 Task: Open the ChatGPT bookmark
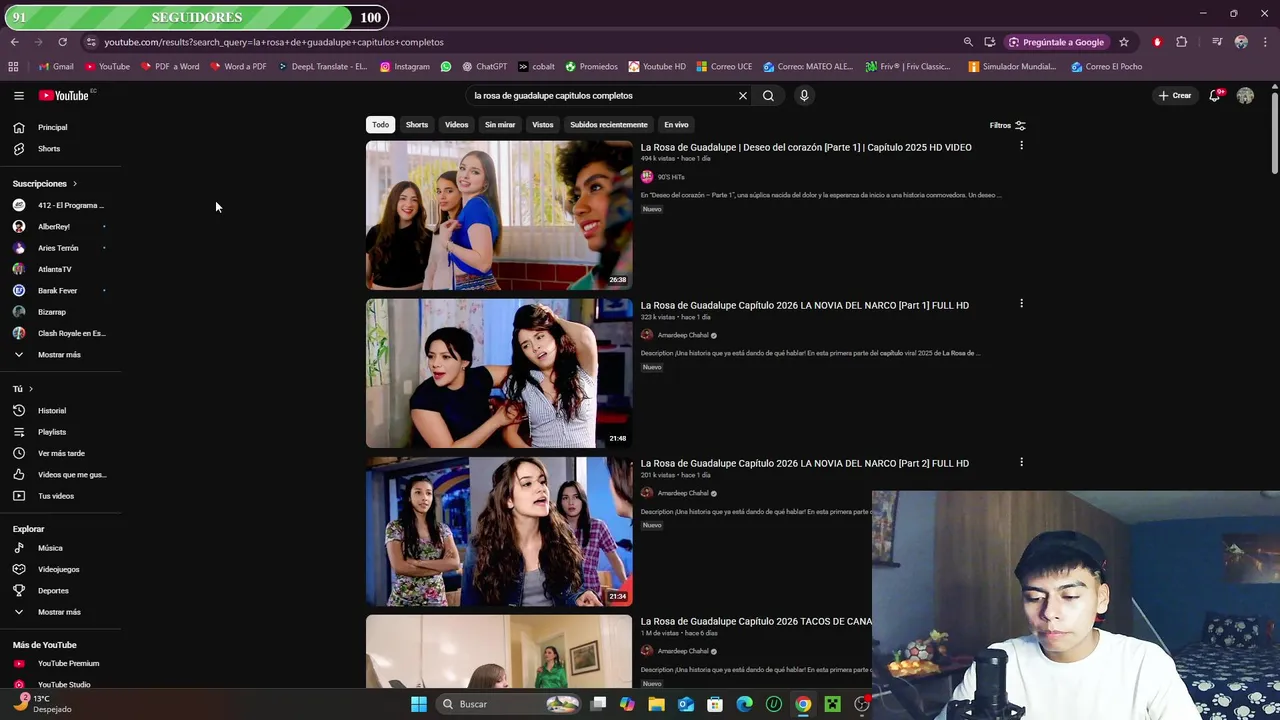[x=484, y=67]
